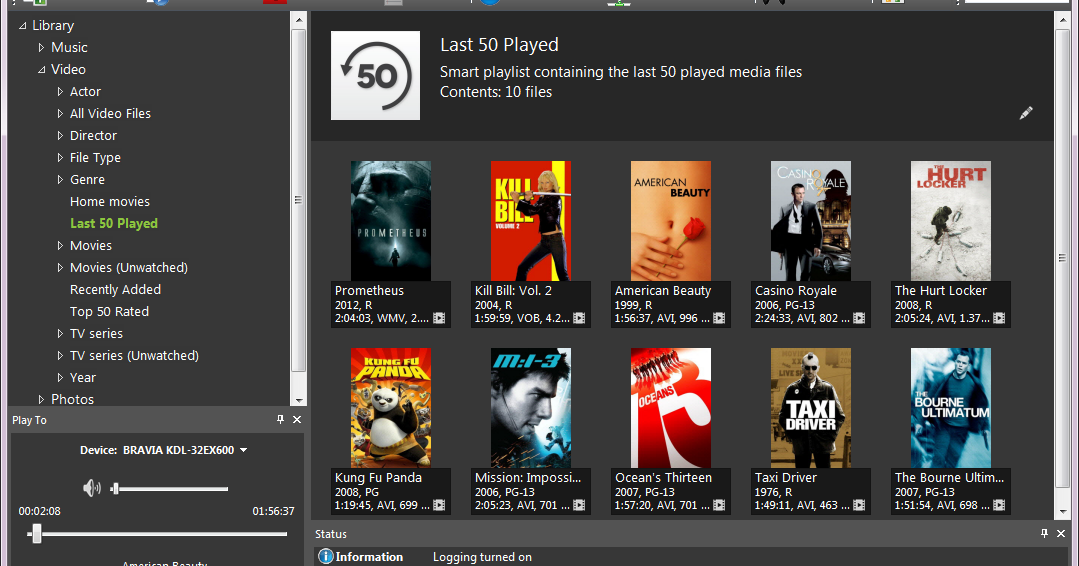The width and height of the screenshot is (1079, 566).
Task: Open The Bourne Ultimatum poster thumbnail
Action: pyautogui.click(x=951, y=408)
